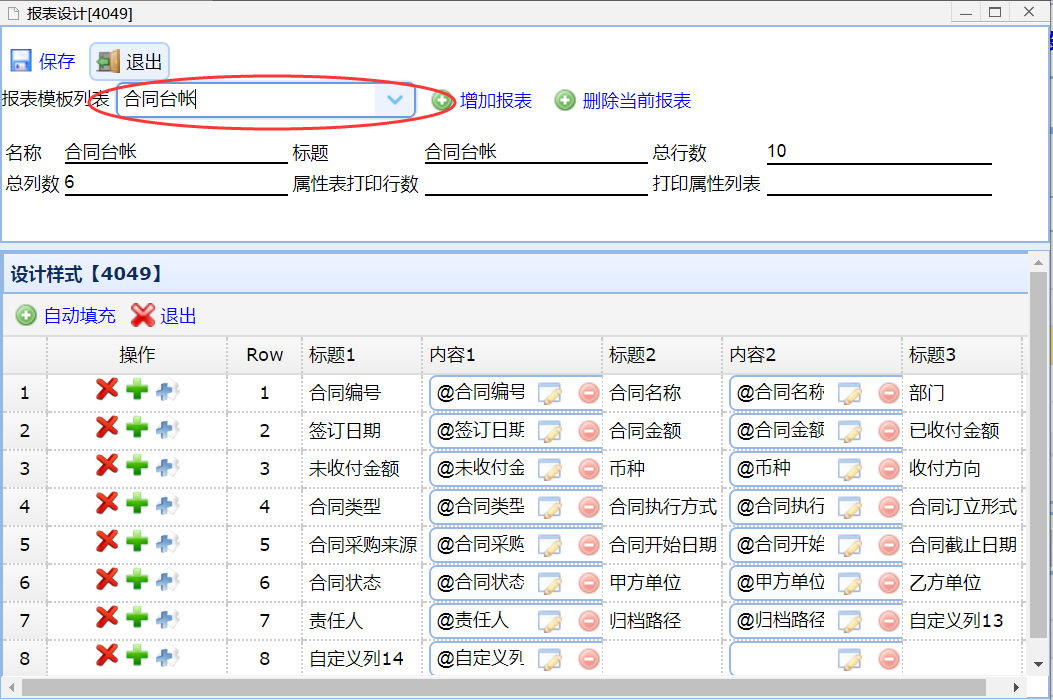
Task: Click the 标题3 column header
Action: (x=962, y=355)
